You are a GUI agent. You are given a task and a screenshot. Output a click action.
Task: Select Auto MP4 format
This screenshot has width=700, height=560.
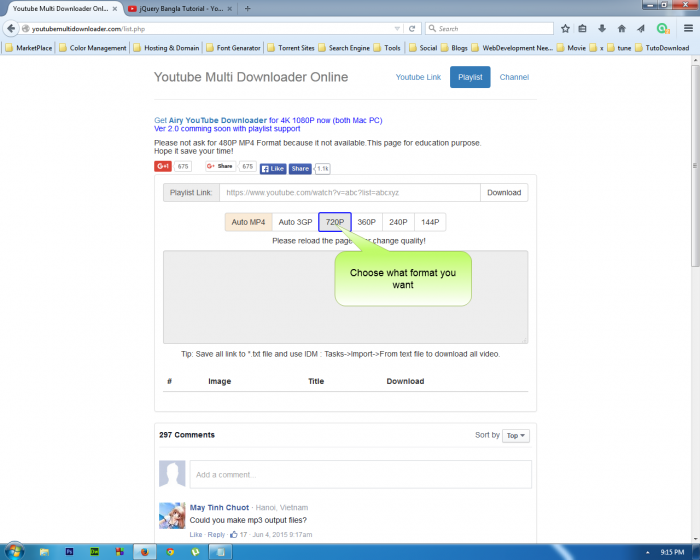point(248,222)
